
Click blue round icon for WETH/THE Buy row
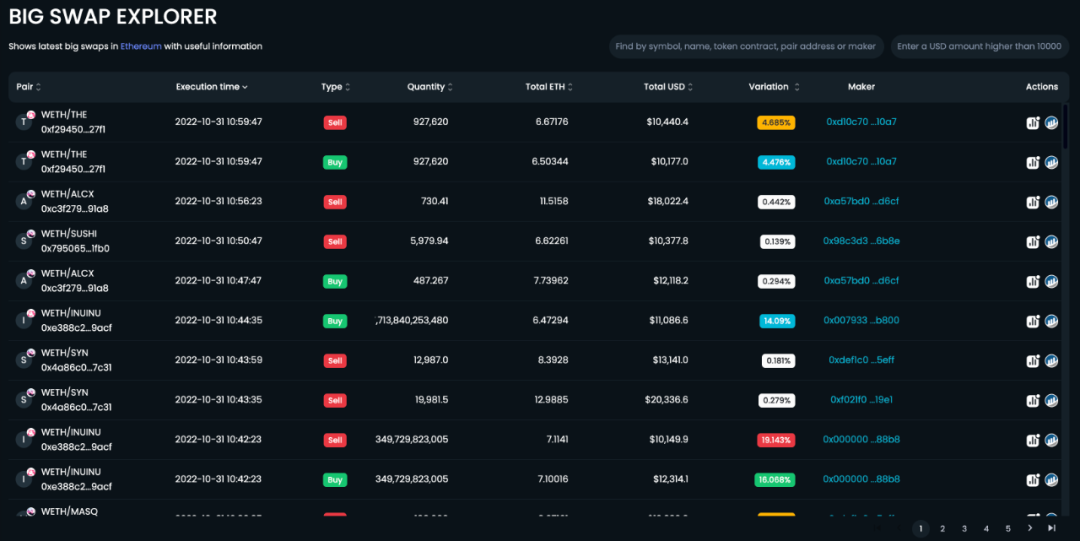(x=1051, y=162)
